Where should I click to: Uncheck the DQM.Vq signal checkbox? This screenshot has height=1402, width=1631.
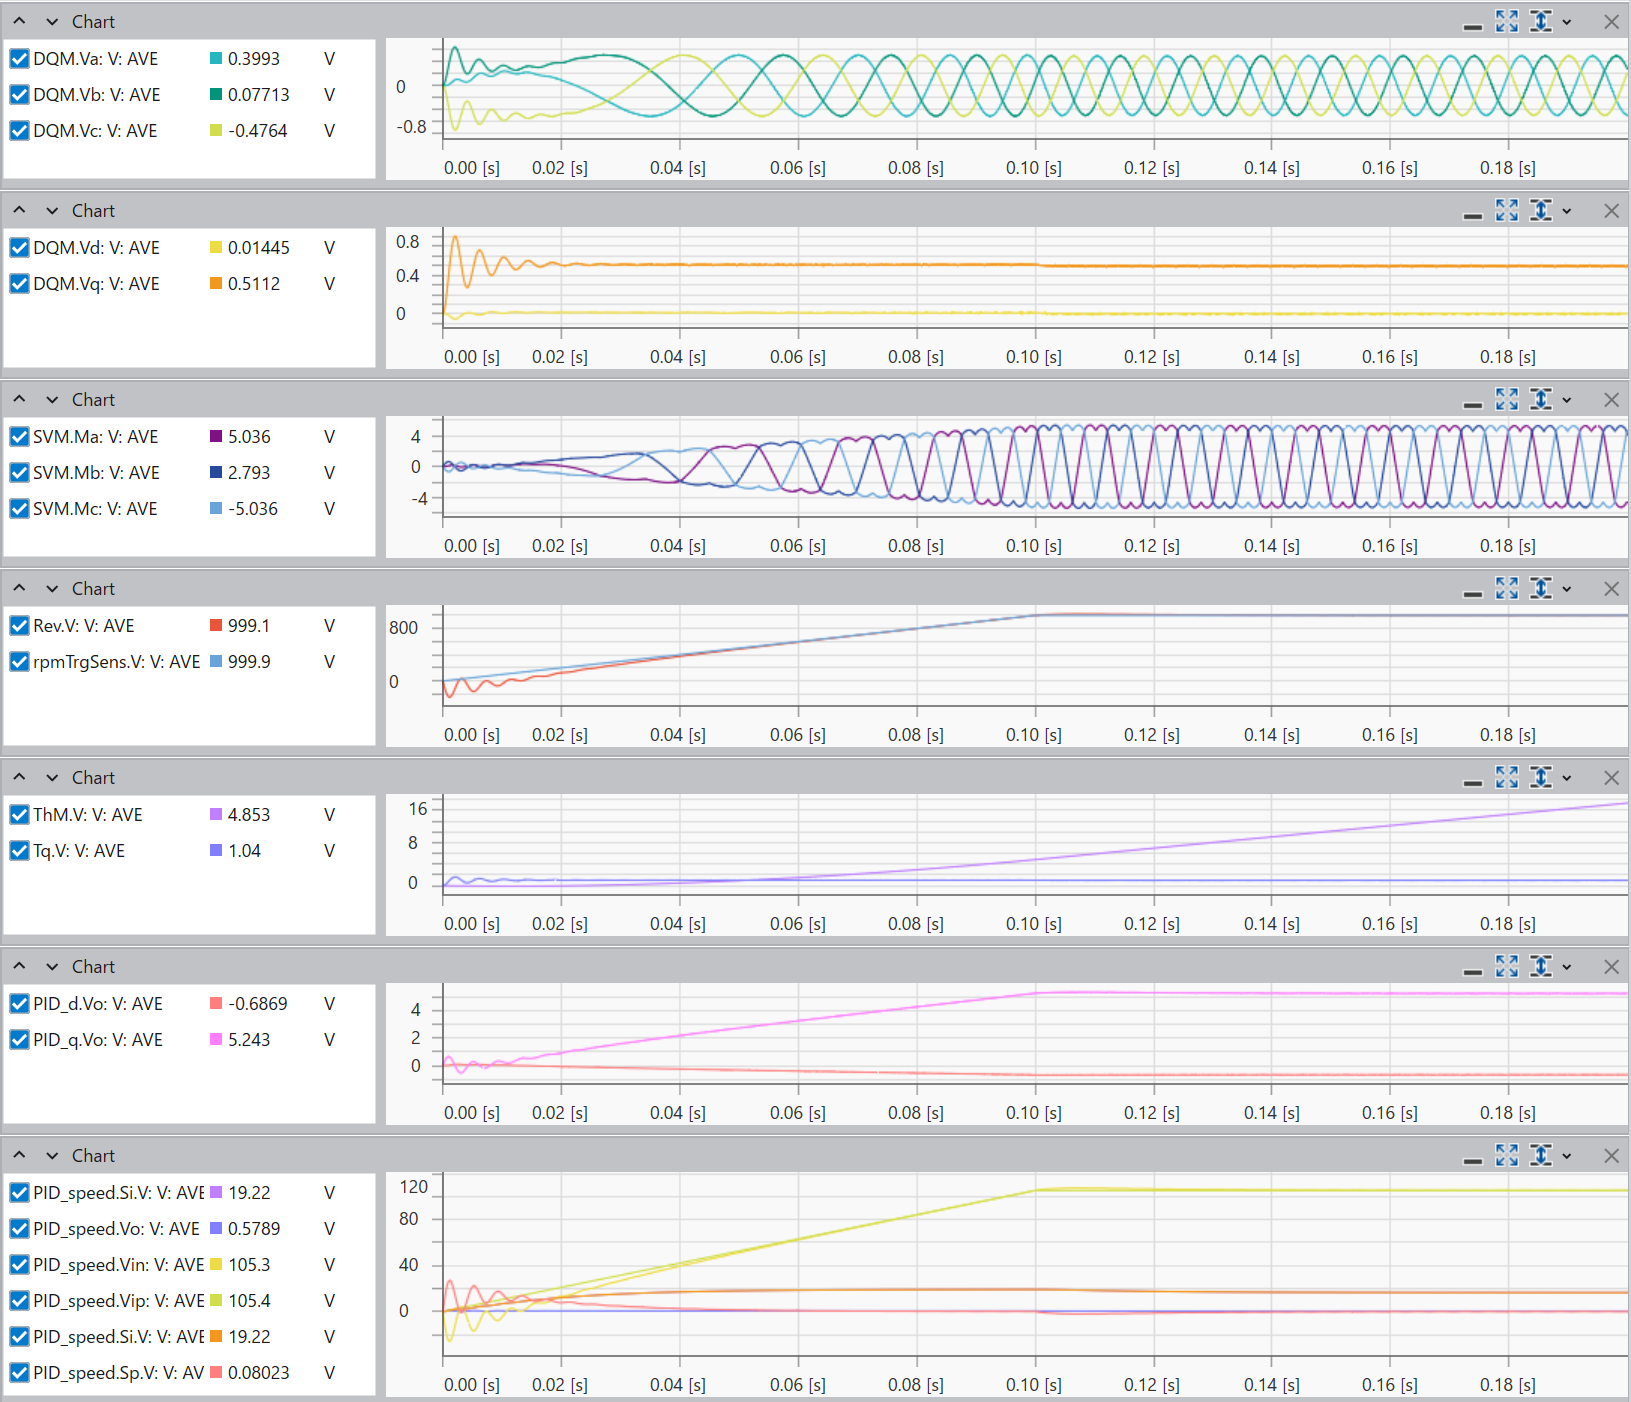tap(19, 284)
